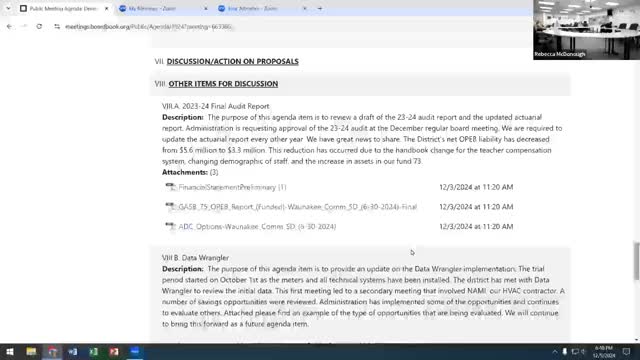Expand the browser tab search dropdown
This screenshot has width=640, height=360.
(8, 8)
